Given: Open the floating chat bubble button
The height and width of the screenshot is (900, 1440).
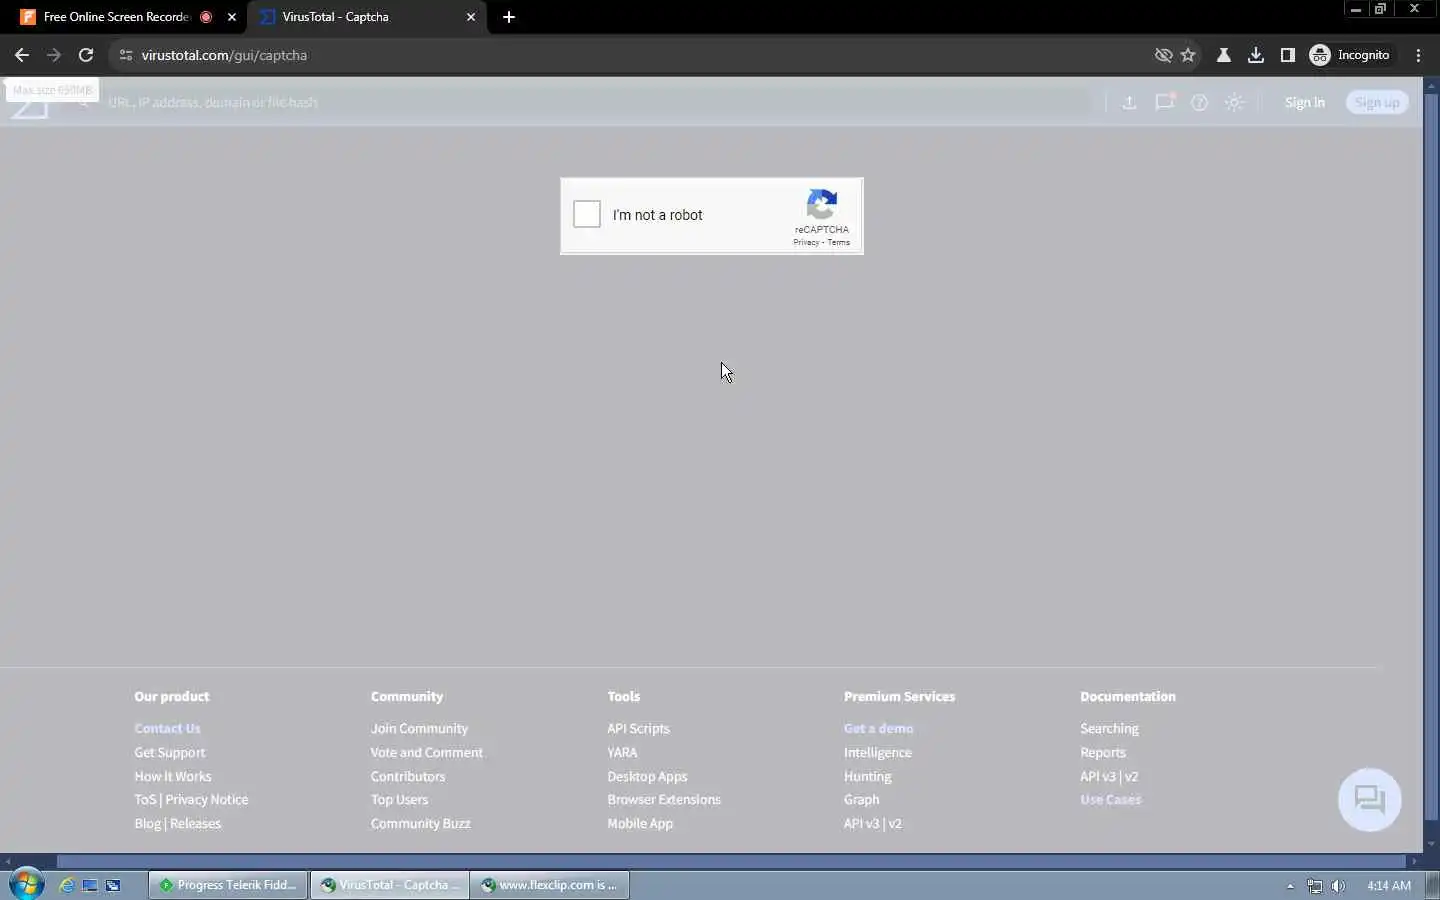Looking at the screenshot, I should point(1369,799).
